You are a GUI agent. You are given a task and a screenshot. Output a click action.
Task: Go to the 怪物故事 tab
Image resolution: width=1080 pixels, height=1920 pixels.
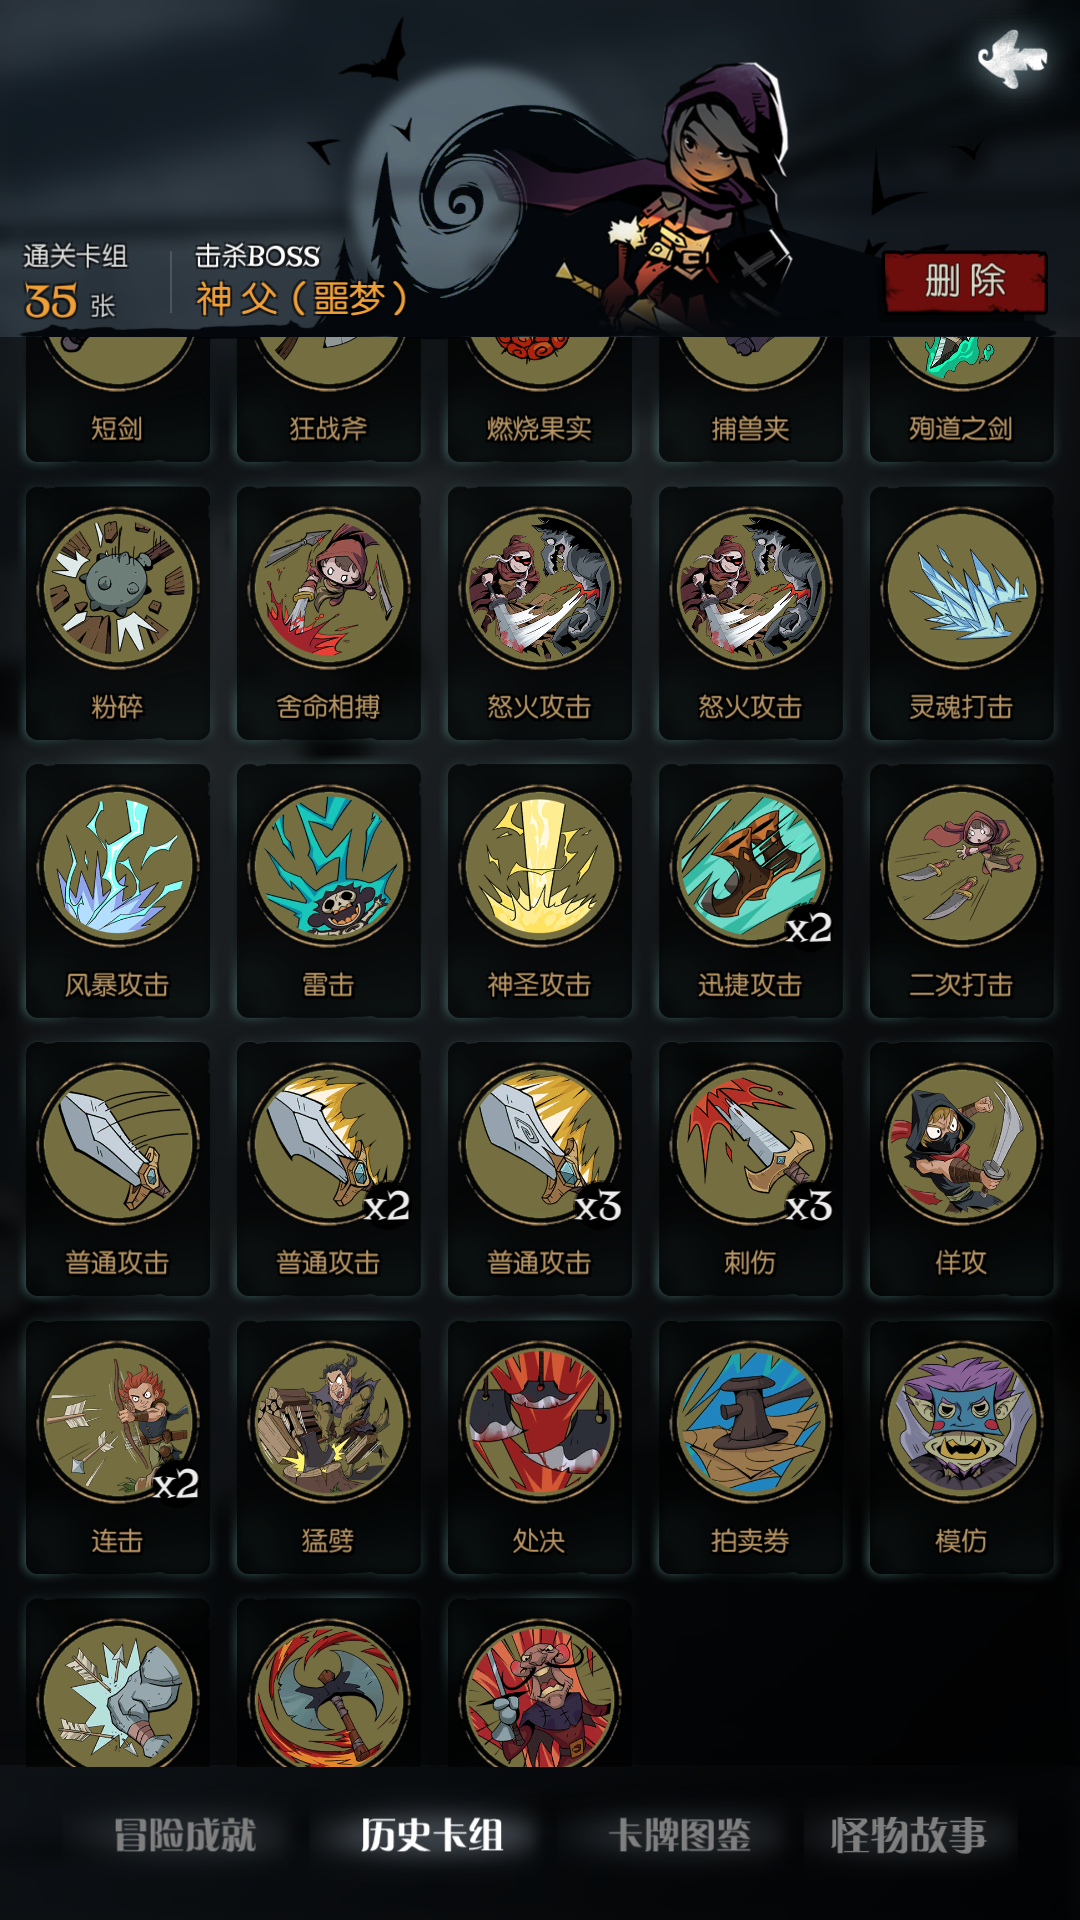click(908, 1835)
